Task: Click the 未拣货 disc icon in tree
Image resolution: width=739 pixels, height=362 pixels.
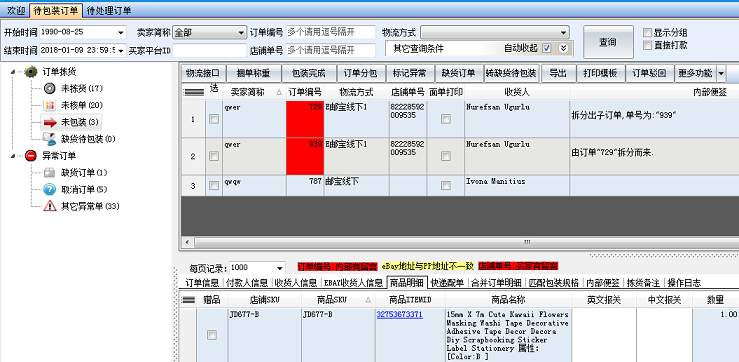Action: click(49, 88)
